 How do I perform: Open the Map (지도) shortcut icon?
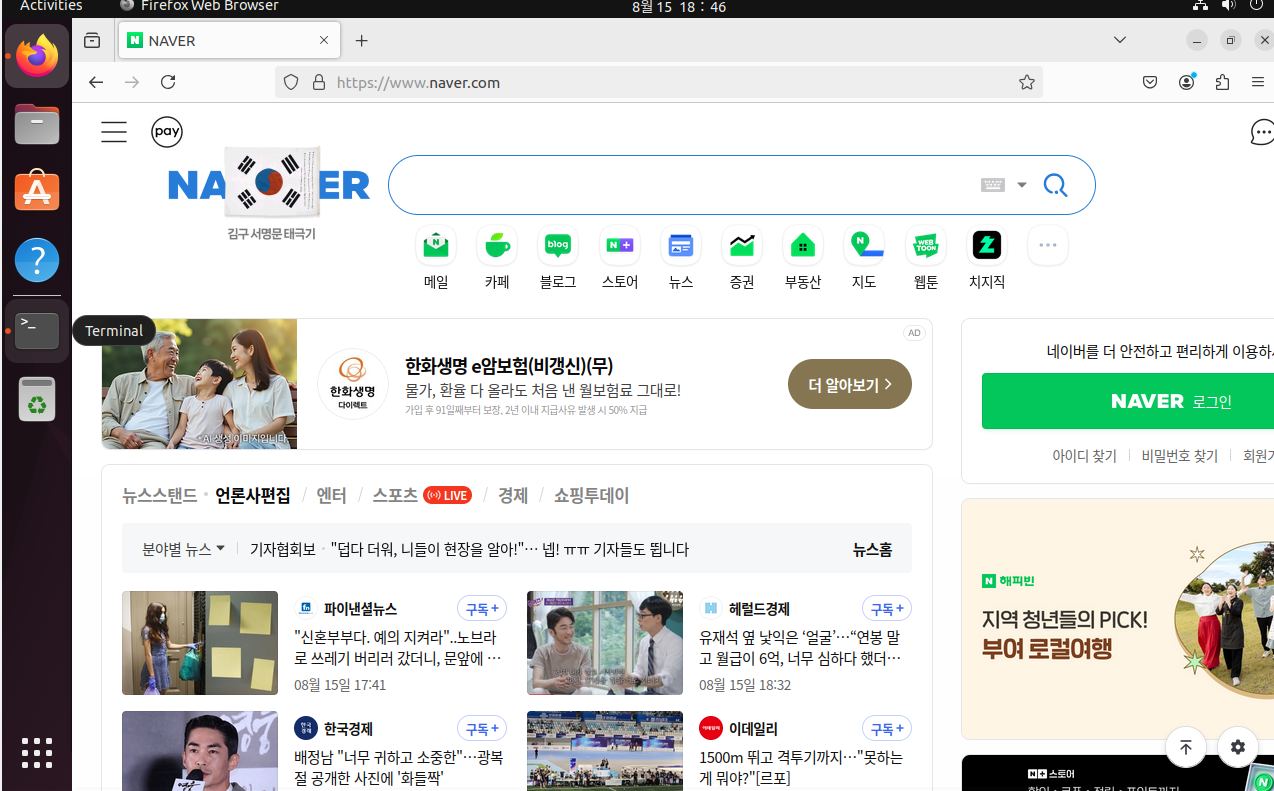864,245
